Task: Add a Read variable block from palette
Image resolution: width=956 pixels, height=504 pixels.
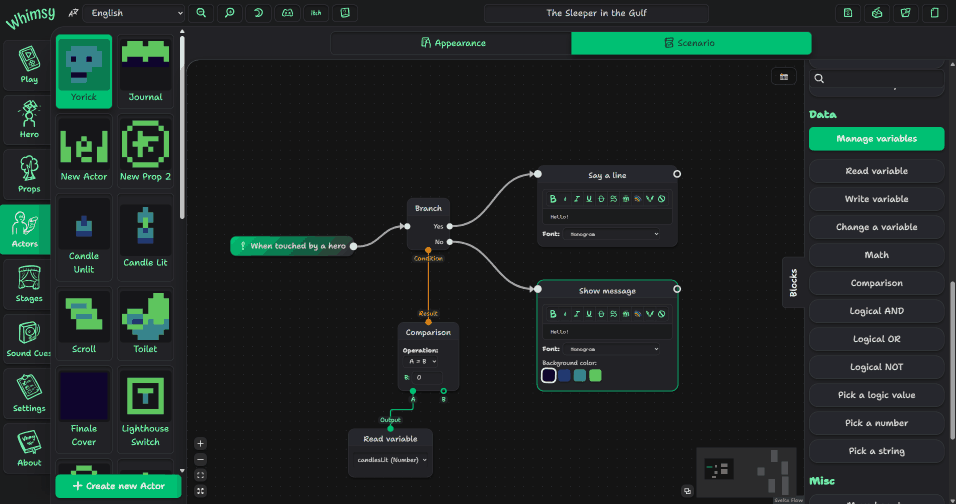Action: pos(876,171)
